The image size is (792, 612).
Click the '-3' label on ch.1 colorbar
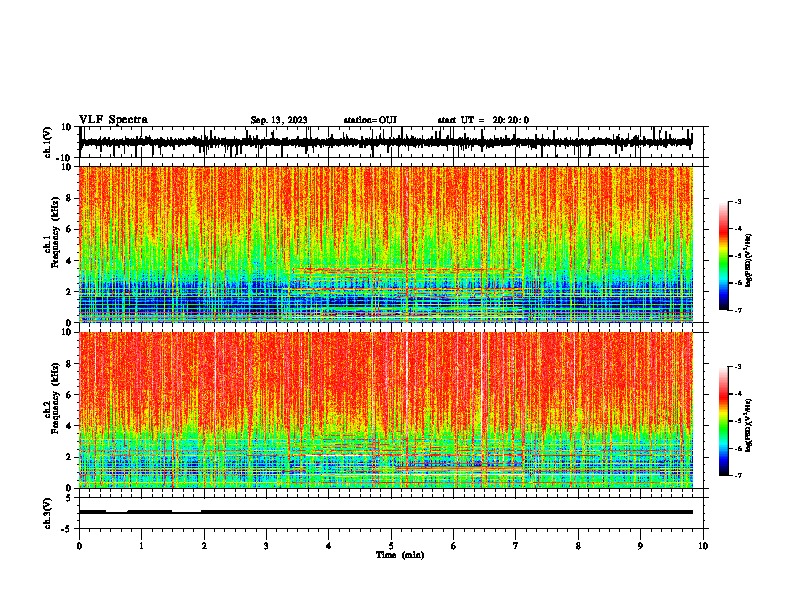tap(737, 201)
